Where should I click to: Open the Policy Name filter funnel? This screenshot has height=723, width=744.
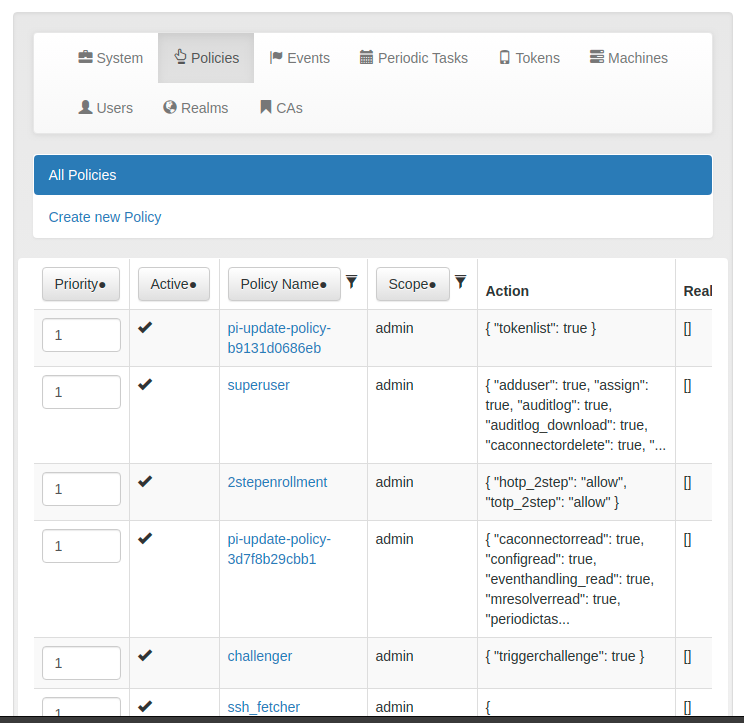(x=352, y=283)
